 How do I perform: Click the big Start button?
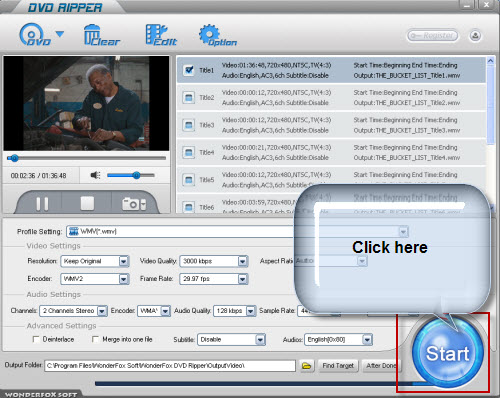[448, 353]
